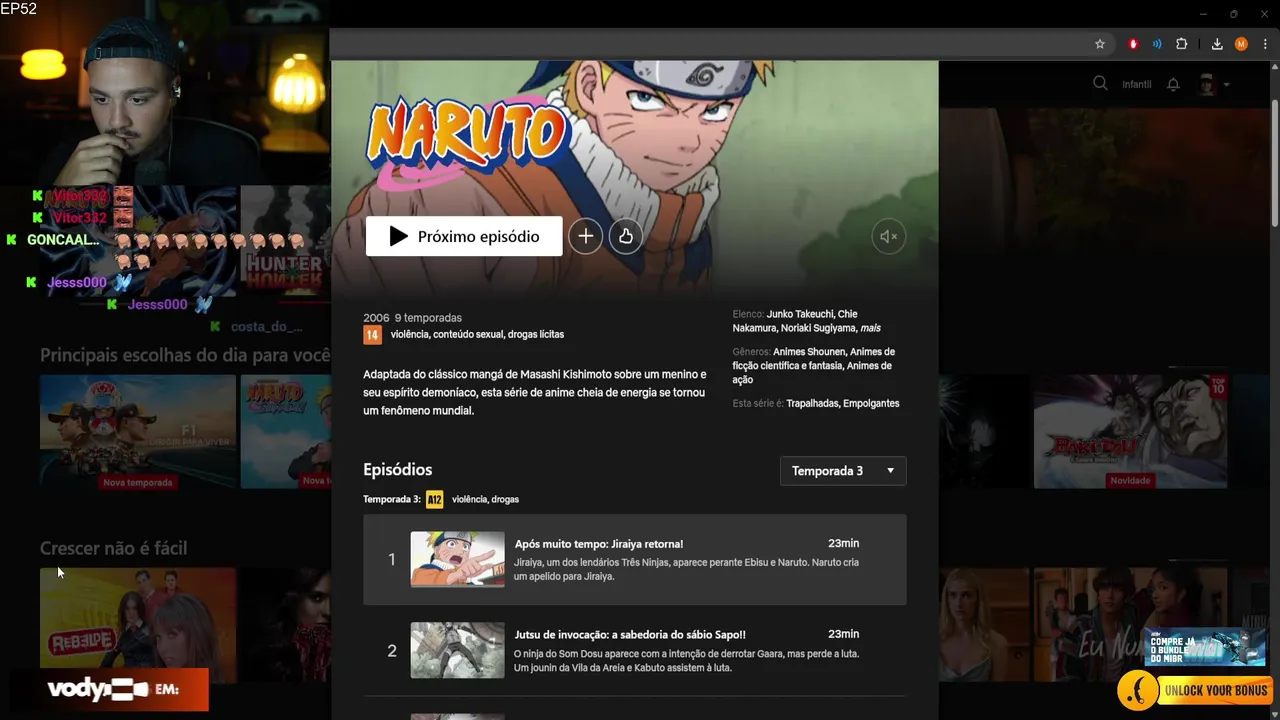Open the Baki card marked Novidade
Image resolution: width=1280 pixels, height=720 pixels.
point(1130,432)
